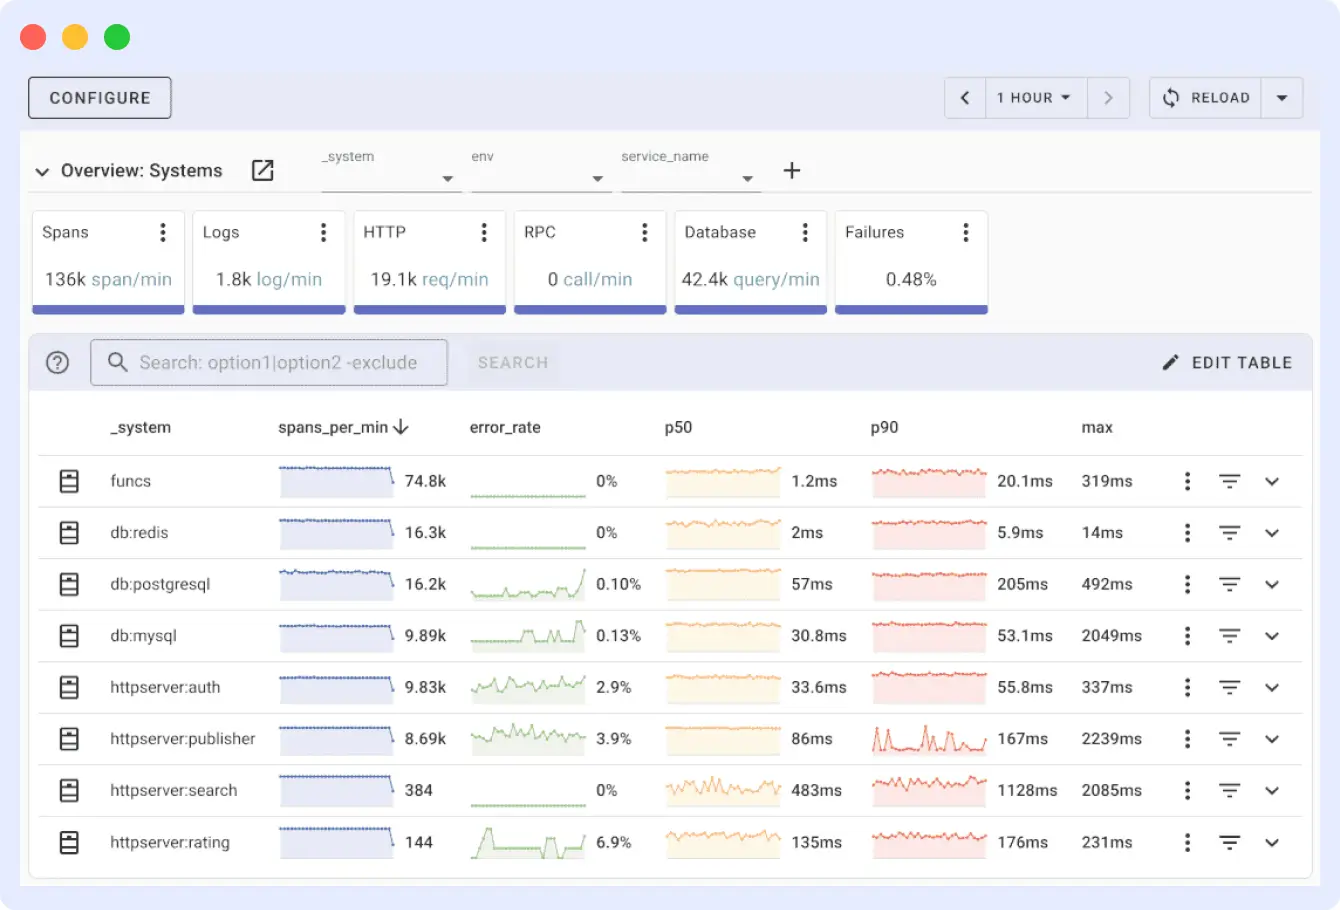Click the filter icon in the httpserver:auth row

(1230, 687)
